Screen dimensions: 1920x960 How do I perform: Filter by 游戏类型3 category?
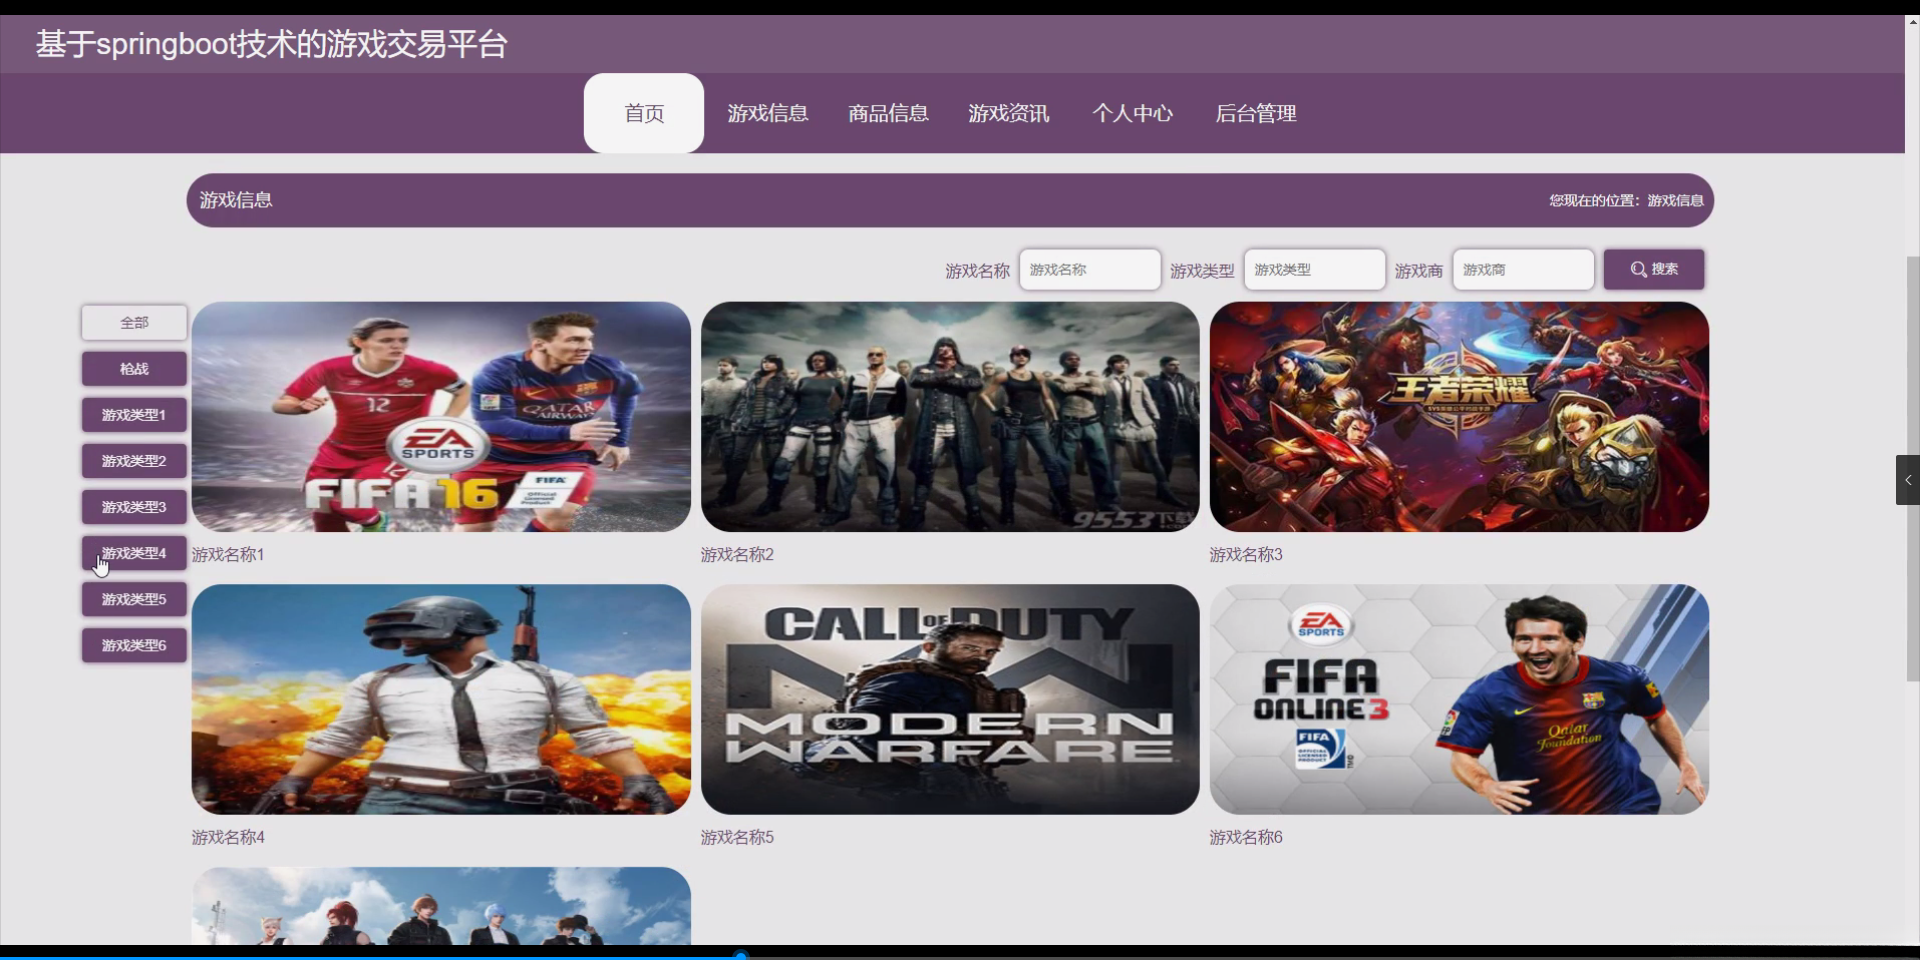click(x=134, y=507)
